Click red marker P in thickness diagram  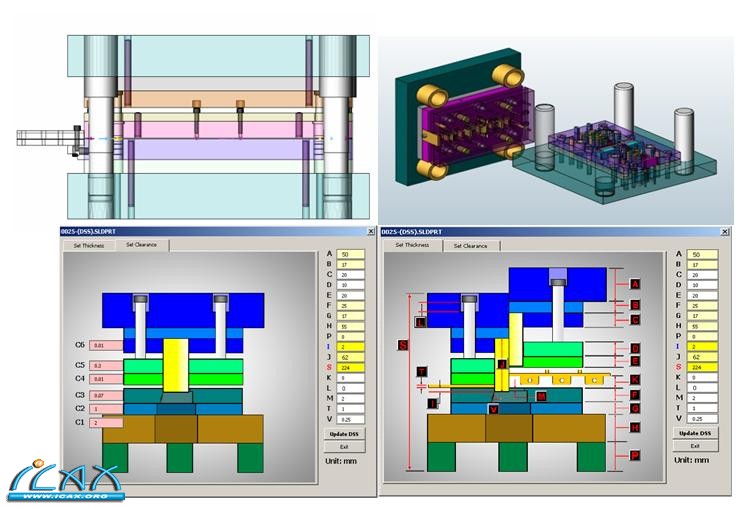coord(635,455)
